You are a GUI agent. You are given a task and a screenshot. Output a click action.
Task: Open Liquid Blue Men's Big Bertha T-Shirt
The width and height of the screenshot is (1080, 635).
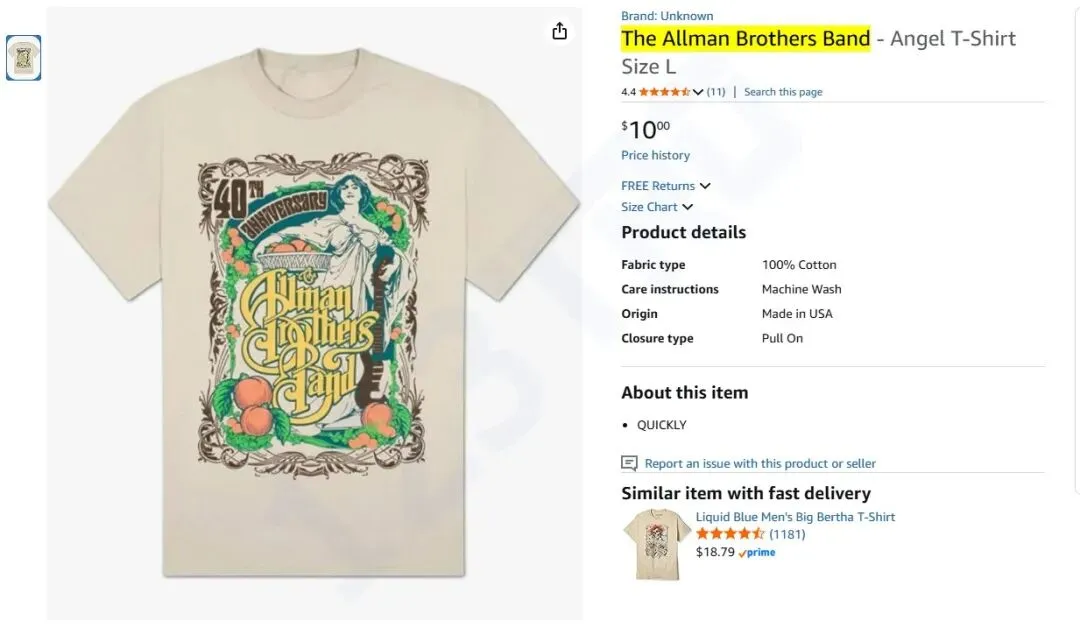point(795,517)
